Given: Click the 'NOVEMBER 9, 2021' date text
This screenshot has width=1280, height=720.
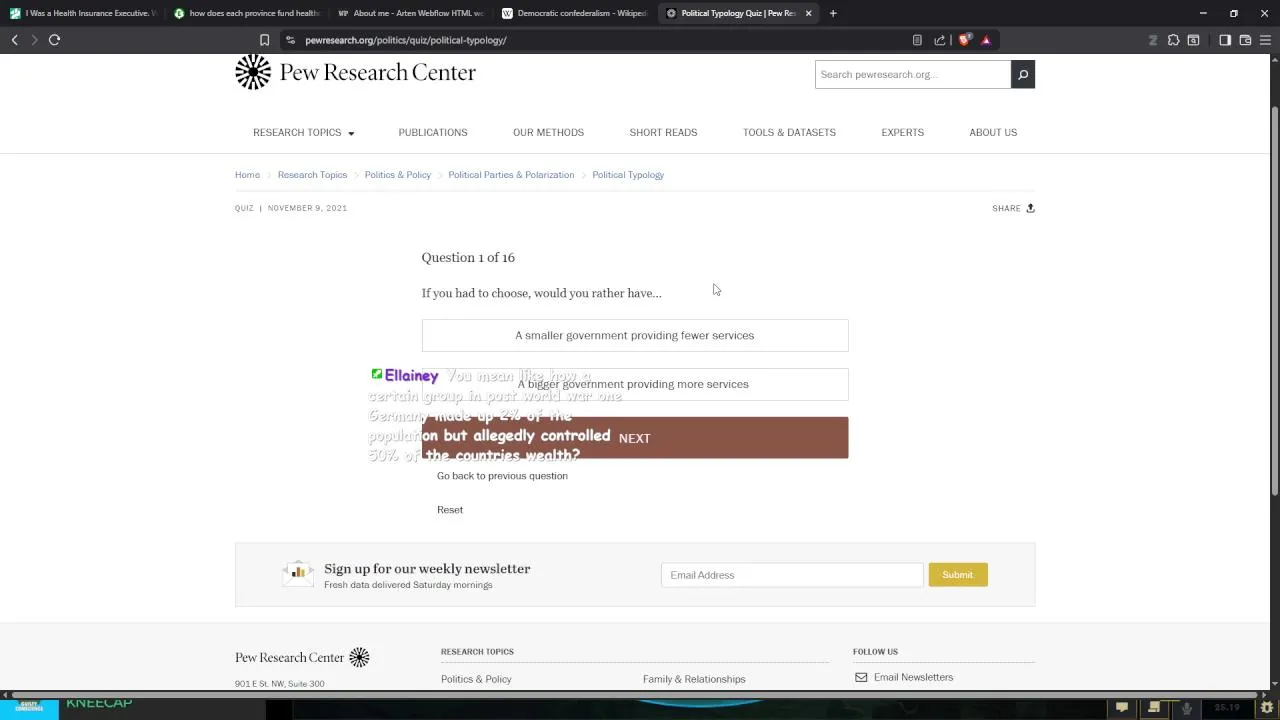Looking at the screenshot, I should coord(307,208).
